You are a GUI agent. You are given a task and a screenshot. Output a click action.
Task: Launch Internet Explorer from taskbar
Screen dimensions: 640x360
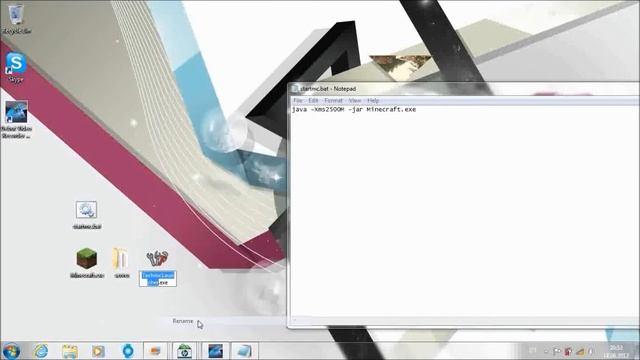click(40, 351)
